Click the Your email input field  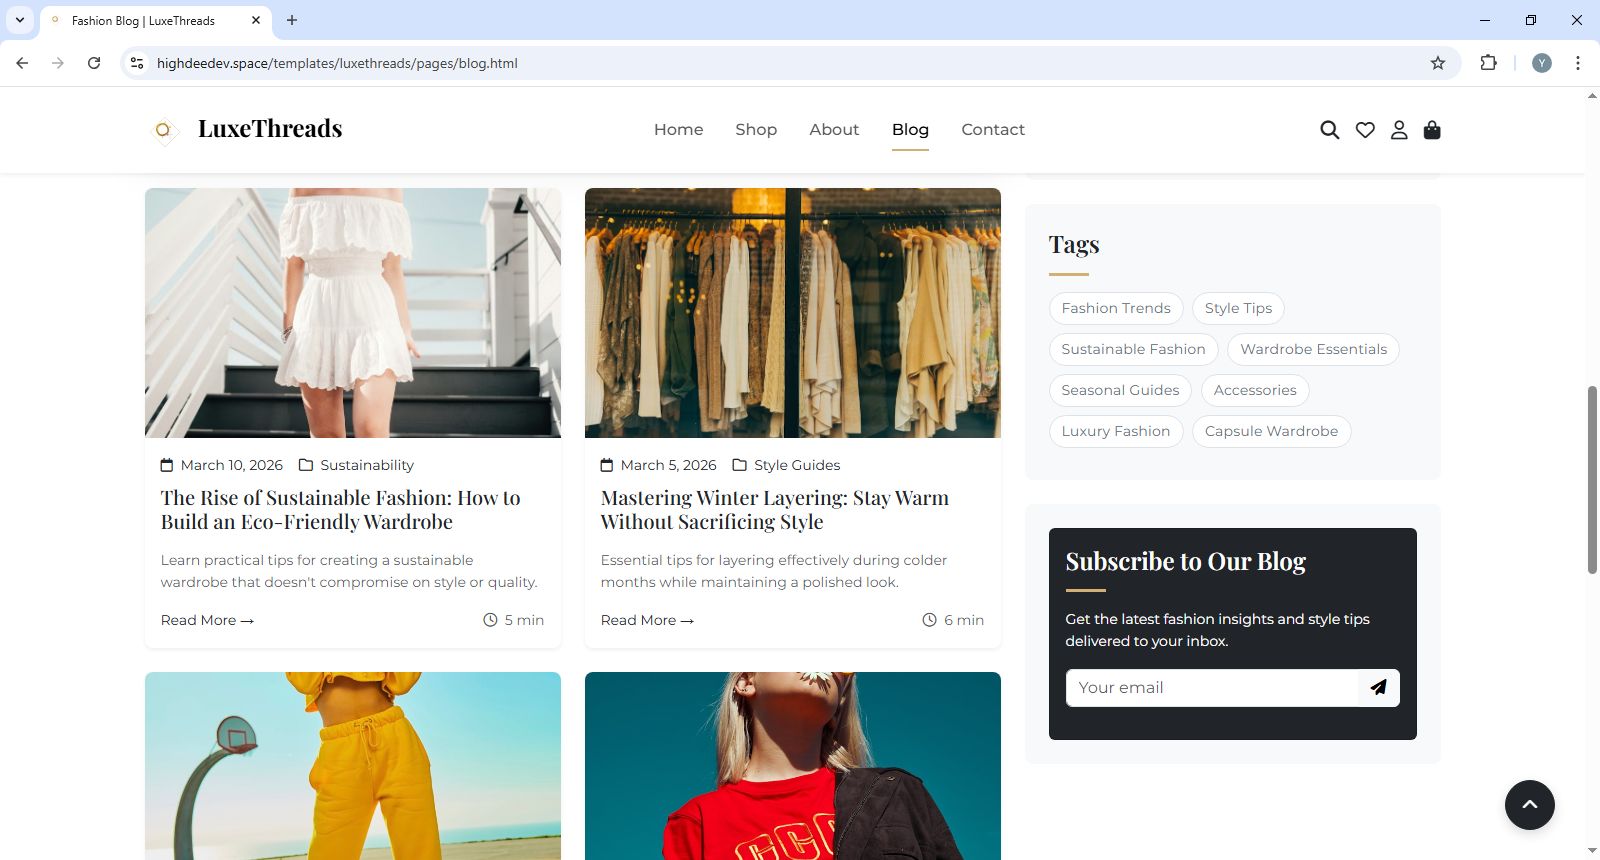click(x=1212, y=688)
